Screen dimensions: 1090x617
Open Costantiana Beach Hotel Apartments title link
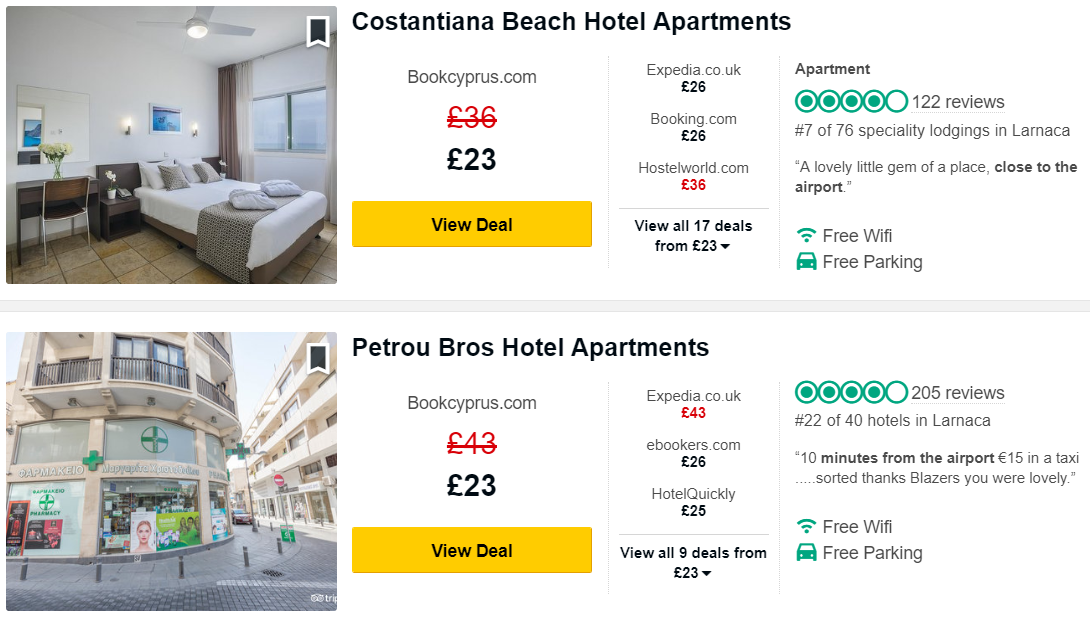(571, 22)
